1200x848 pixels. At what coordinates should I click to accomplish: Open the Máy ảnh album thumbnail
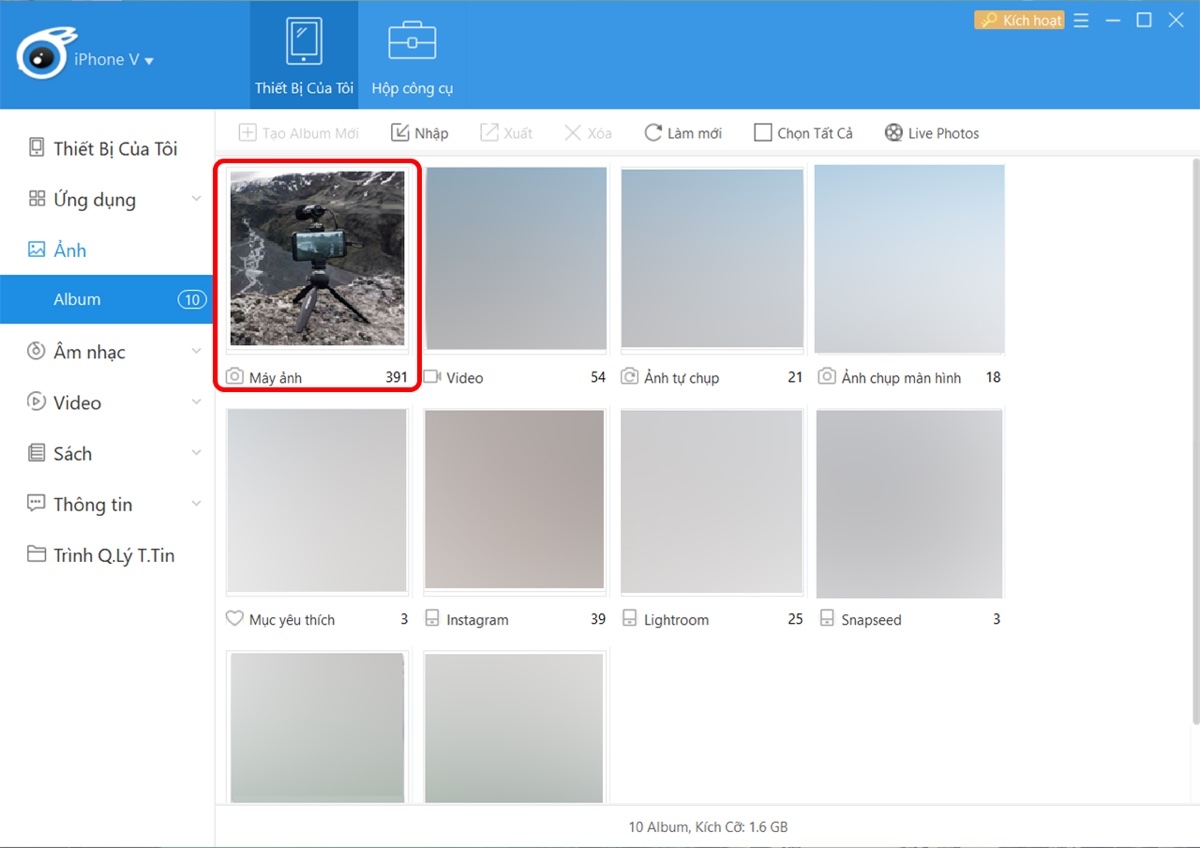coord(318,258)
